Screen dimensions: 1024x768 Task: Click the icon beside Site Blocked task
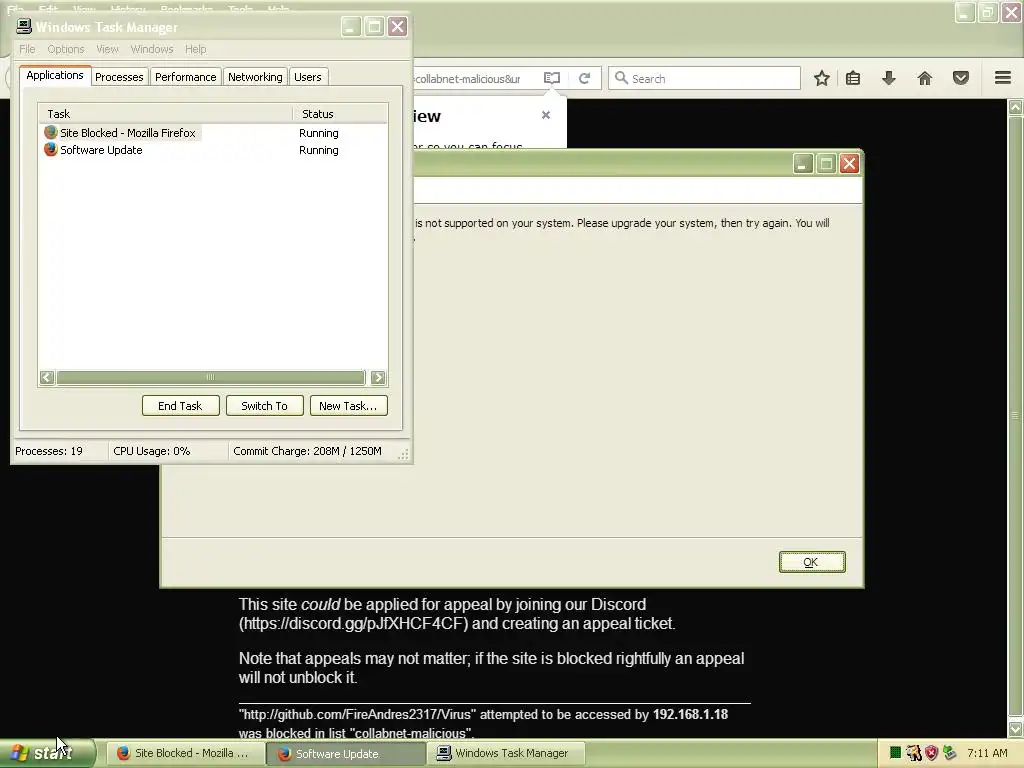click(x=51, y=133)
